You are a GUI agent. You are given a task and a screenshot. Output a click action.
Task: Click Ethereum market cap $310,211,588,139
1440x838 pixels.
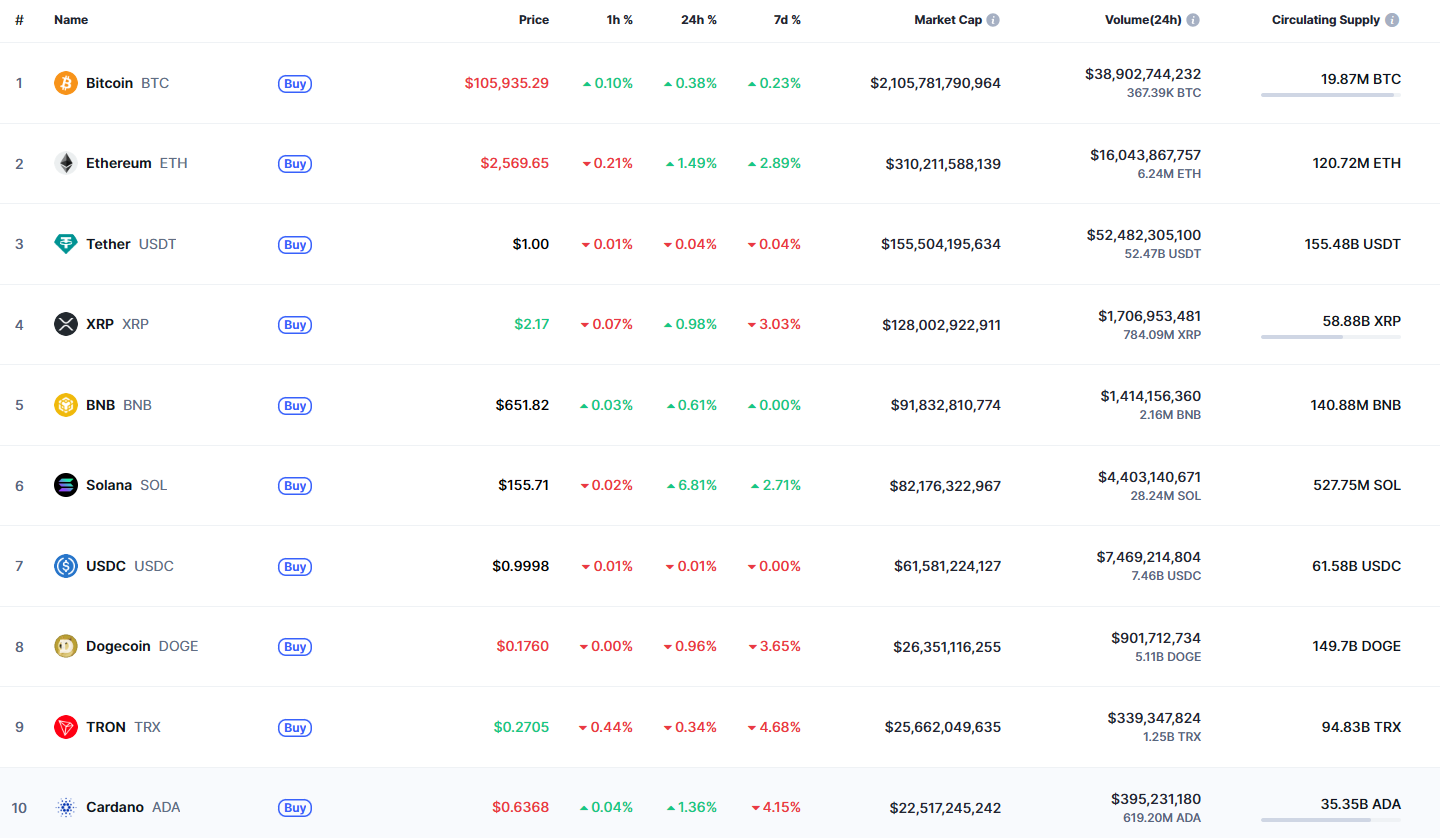(x=943, y=163)
